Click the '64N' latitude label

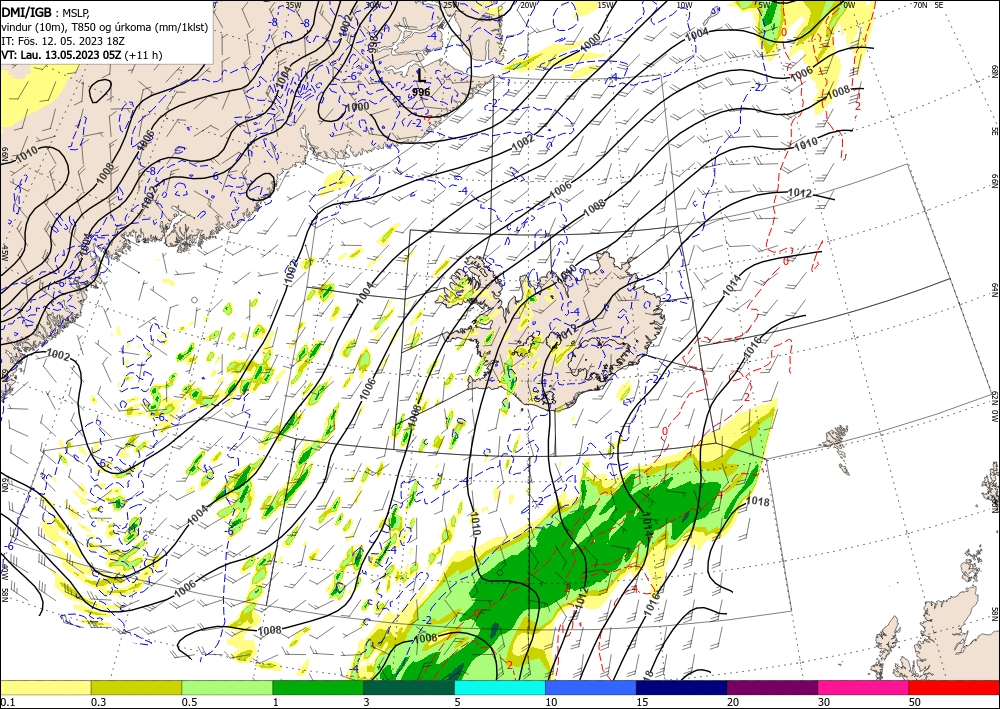pos(994,289)
